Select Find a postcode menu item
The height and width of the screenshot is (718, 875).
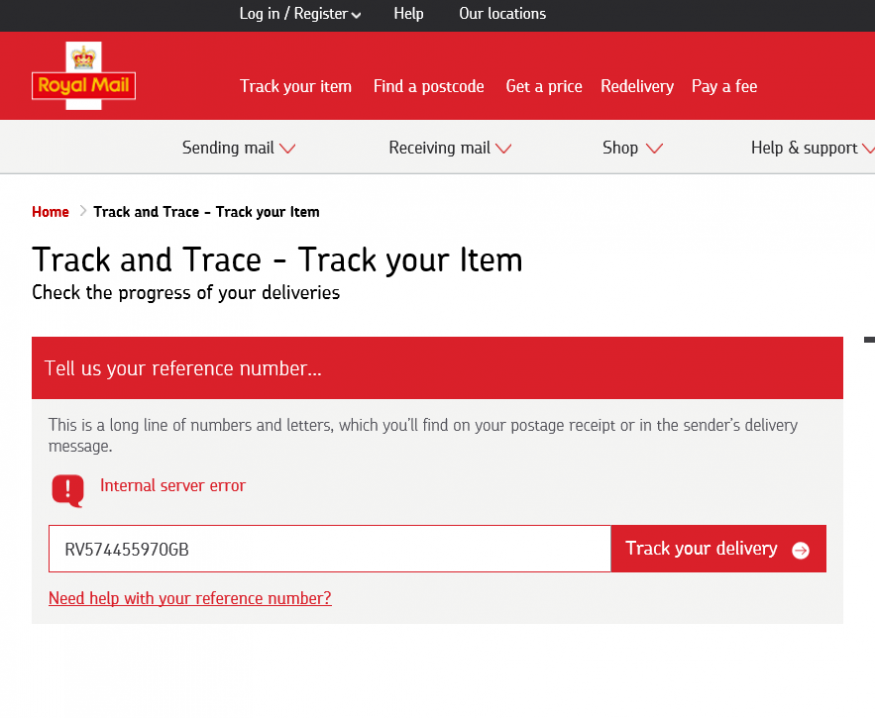pos(428,86)
